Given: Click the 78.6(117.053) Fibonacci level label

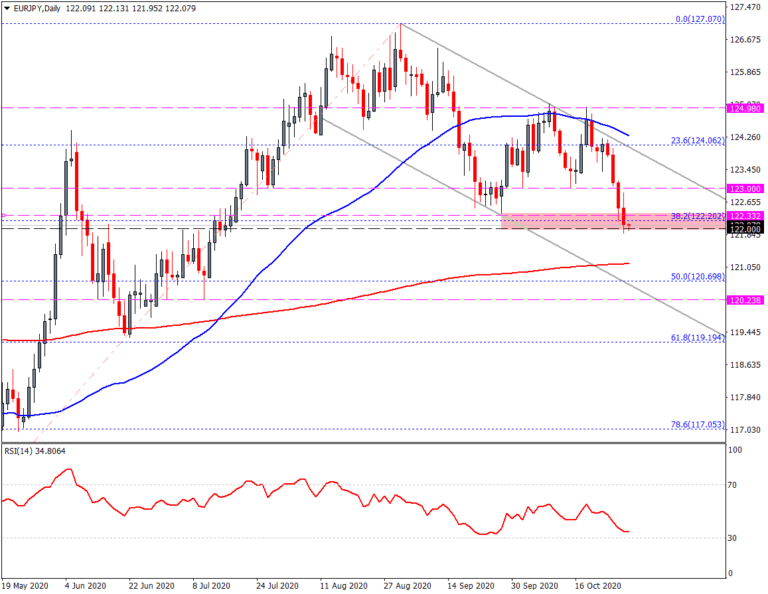Looking at the screenshot, I should [x=698, y=425].
